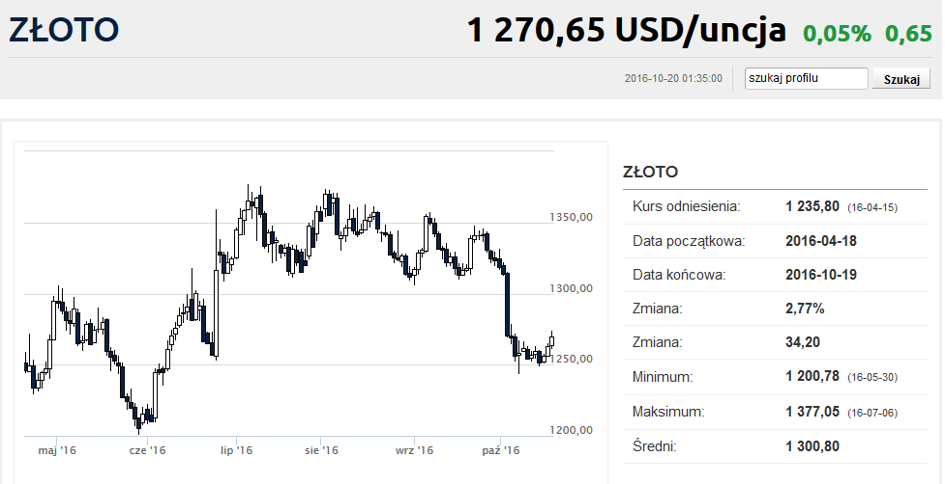Click the 'cze '16' axis label

pos(147,450)
